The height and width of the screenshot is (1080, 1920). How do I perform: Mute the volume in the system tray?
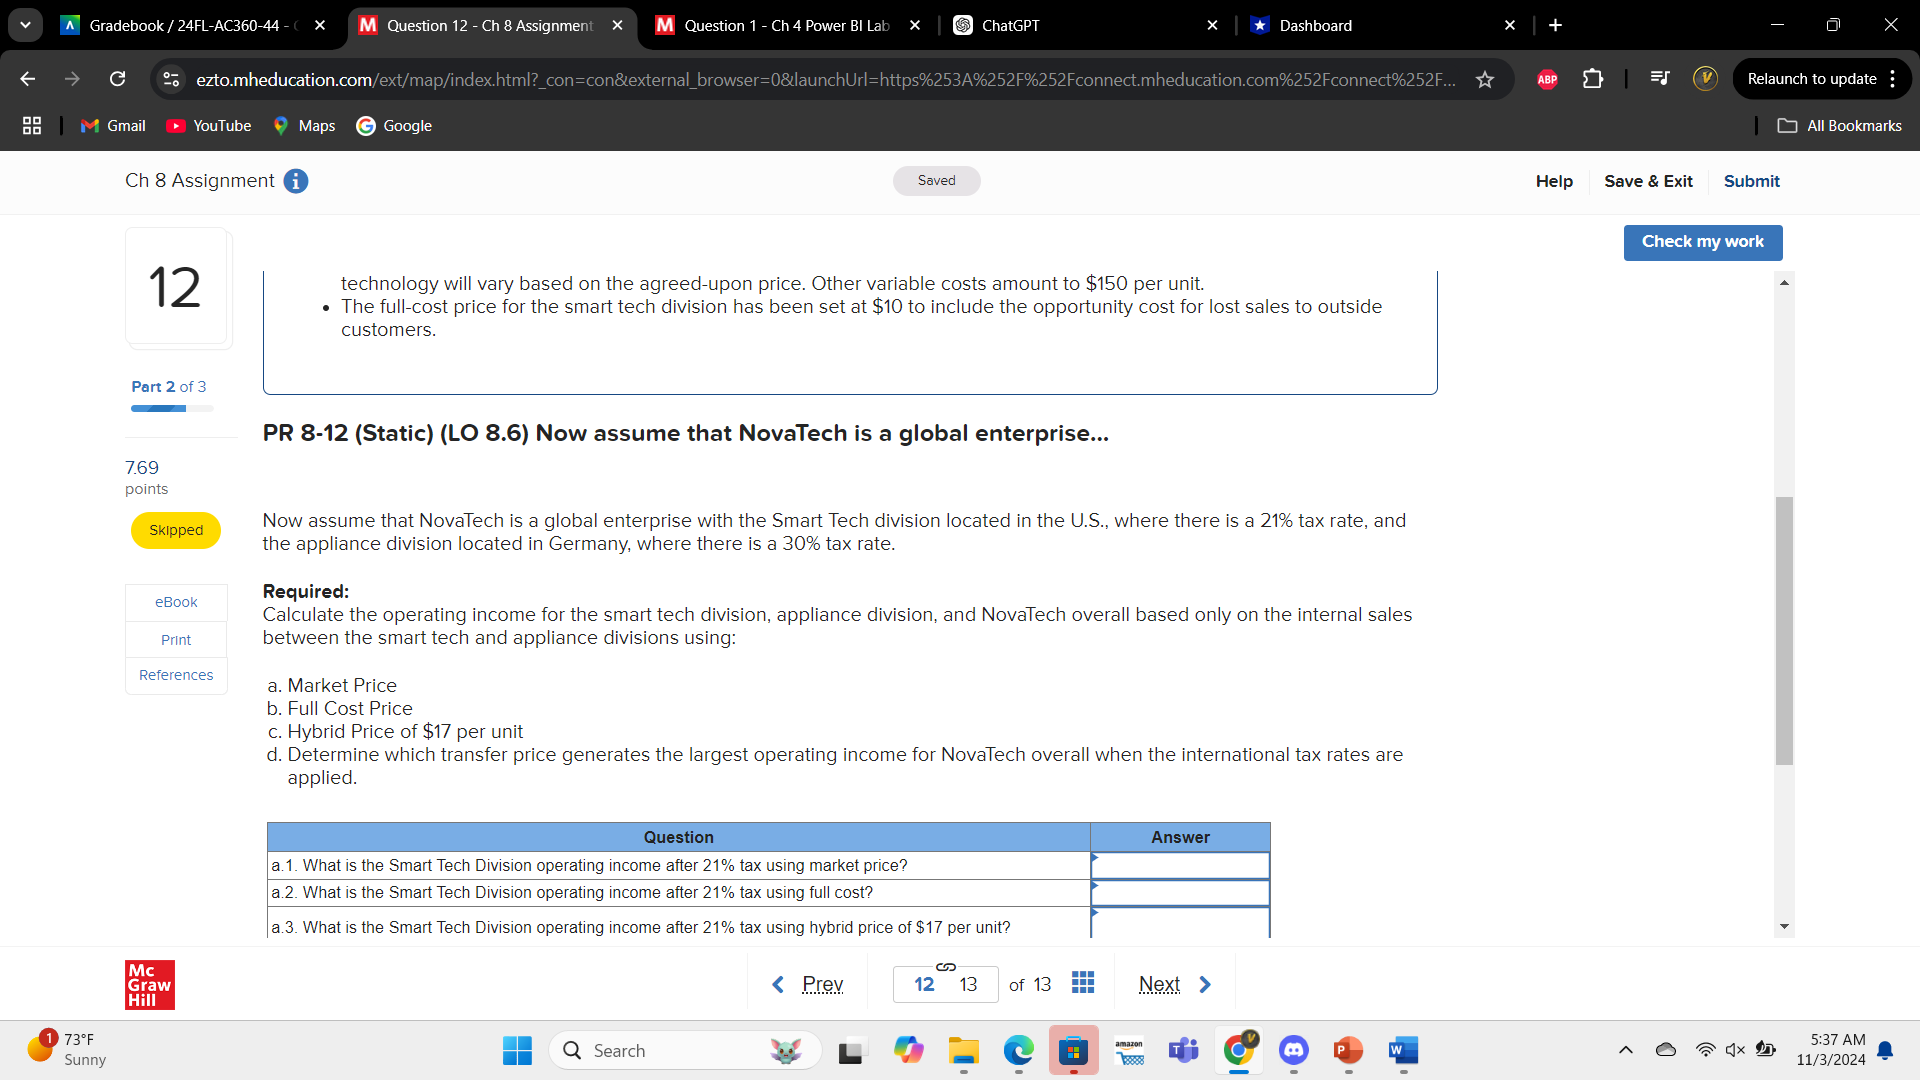(1733, 1049)
